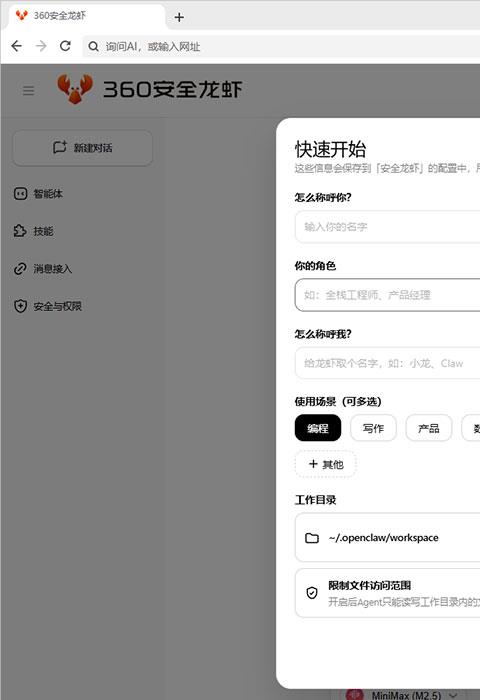This screenshot has width=480, height=700.
Task: Start a new conversation with 新建对话 button
Action: pos(83,148)
